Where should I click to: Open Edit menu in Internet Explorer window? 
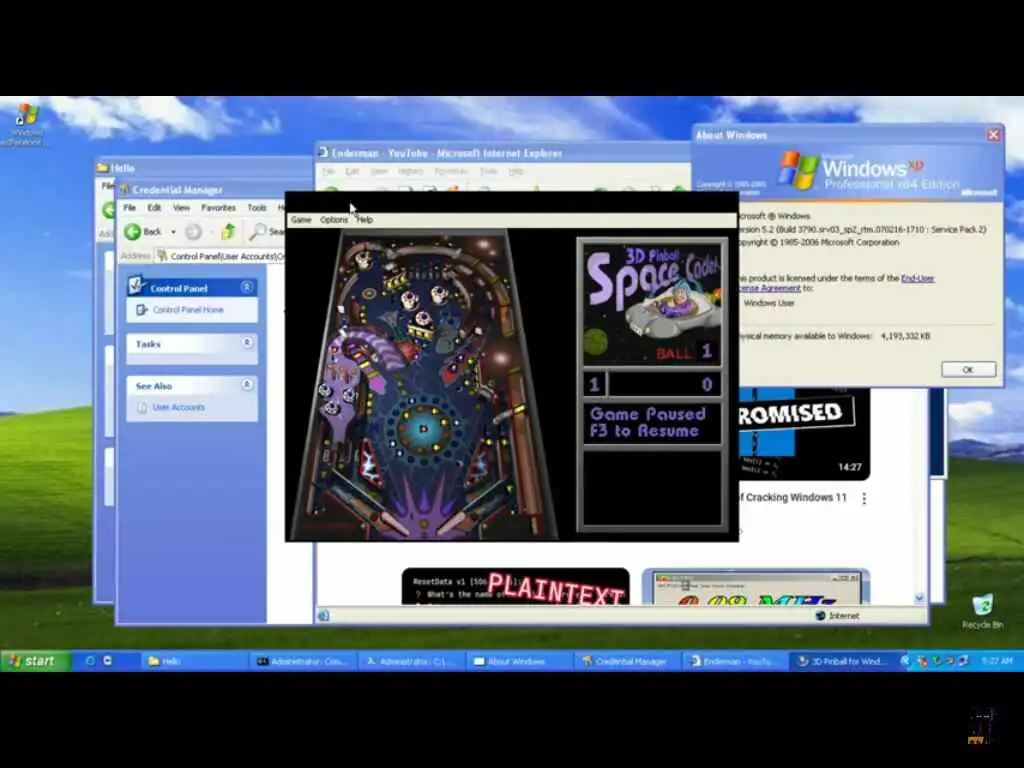point(352,171)
